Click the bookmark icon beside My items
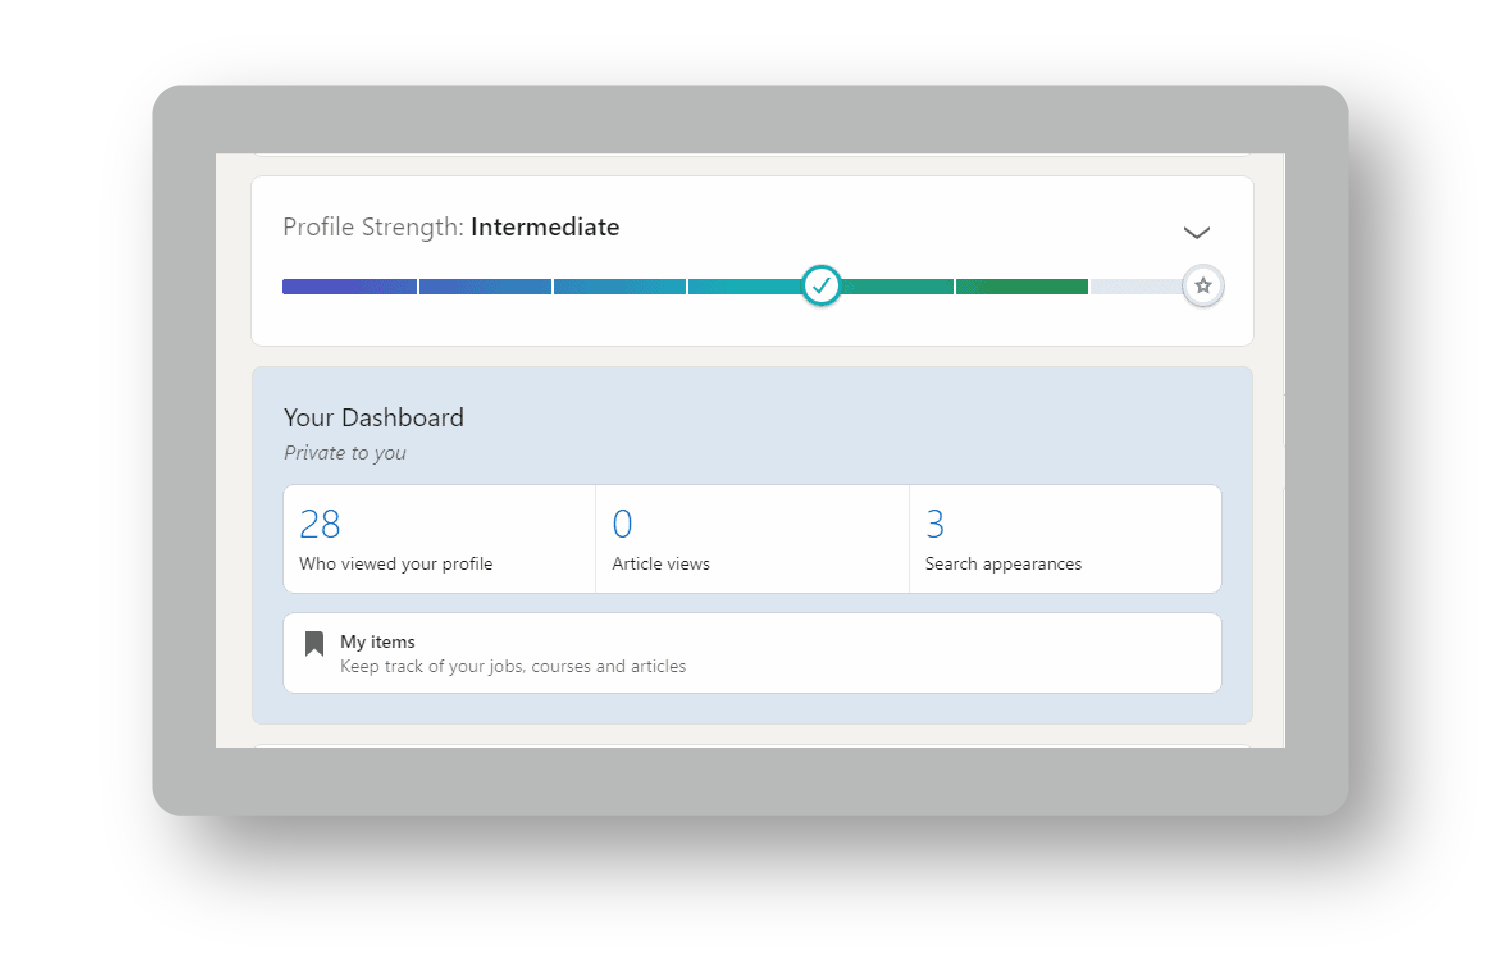The image size is (1501, 957). 314,643
